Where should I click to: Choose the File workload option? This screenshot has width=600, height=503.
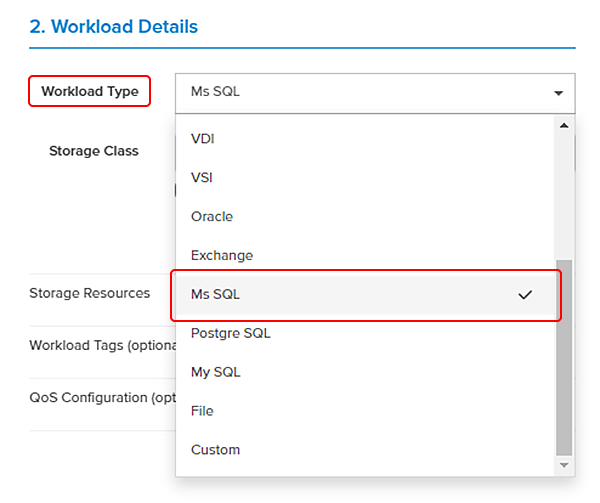365,411
